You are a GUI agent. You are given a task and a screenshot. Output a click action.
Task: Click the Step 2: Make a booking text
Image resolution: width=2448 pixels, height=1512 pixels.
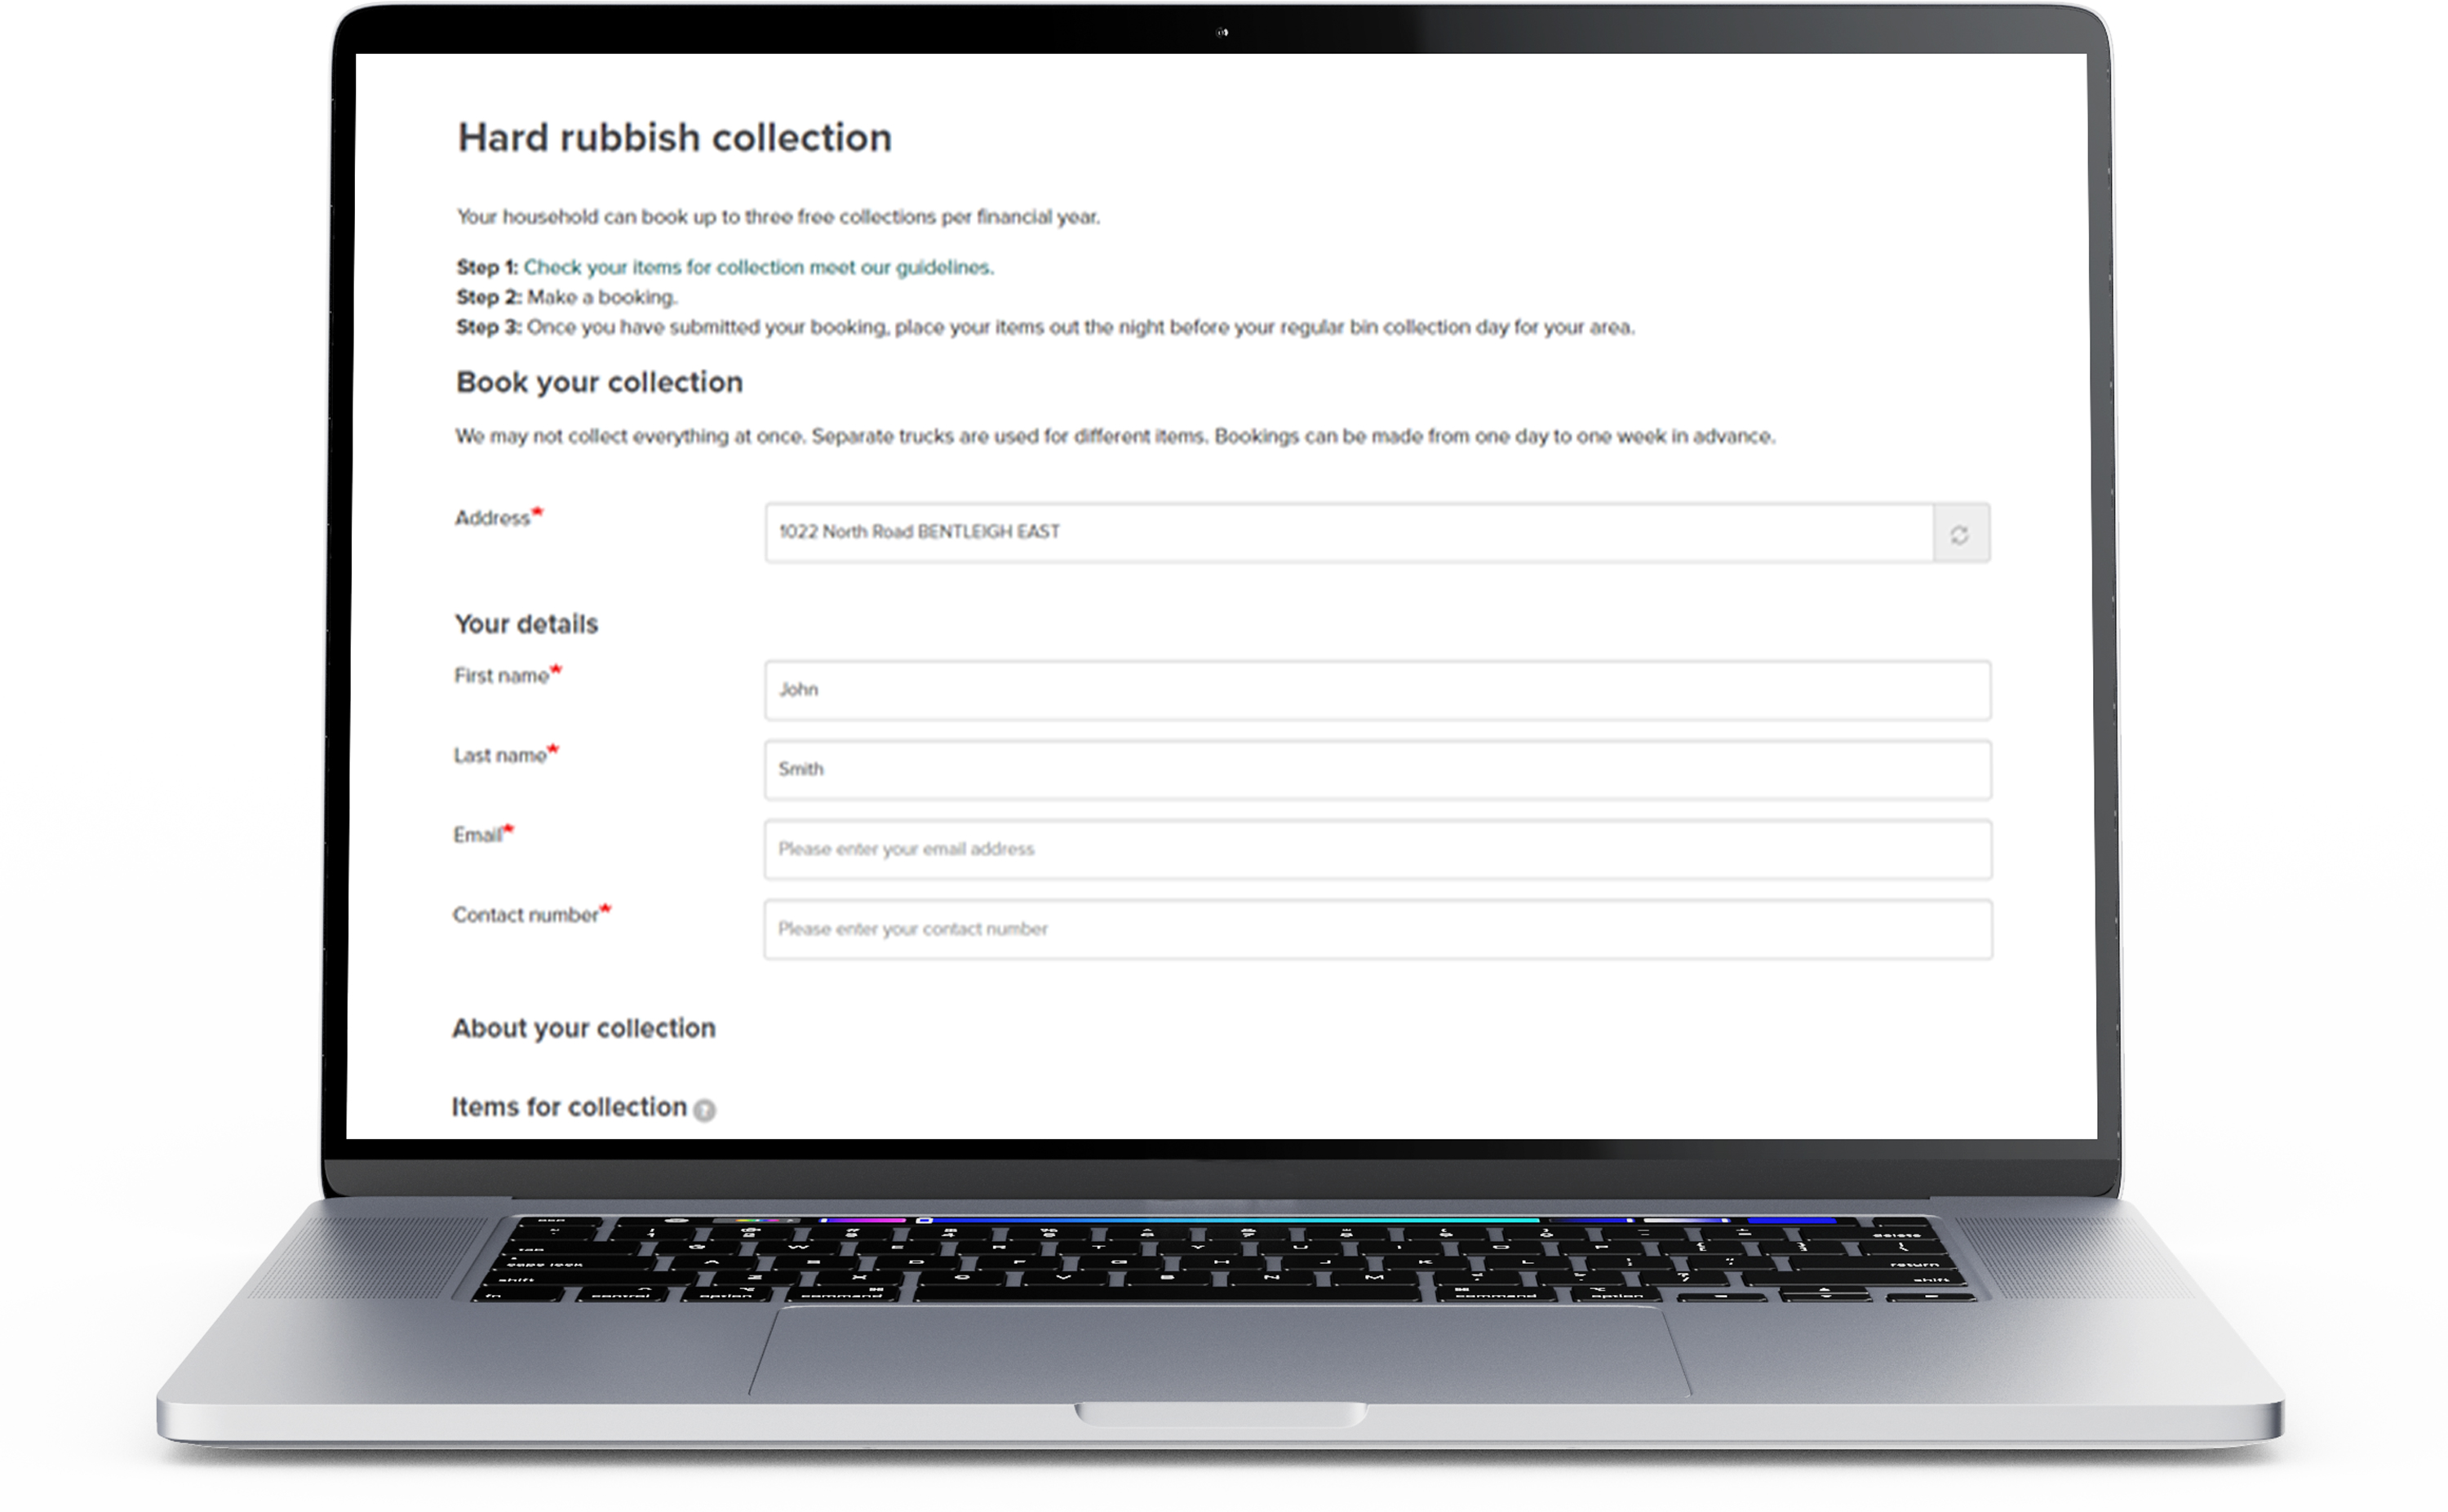[566, 297]
